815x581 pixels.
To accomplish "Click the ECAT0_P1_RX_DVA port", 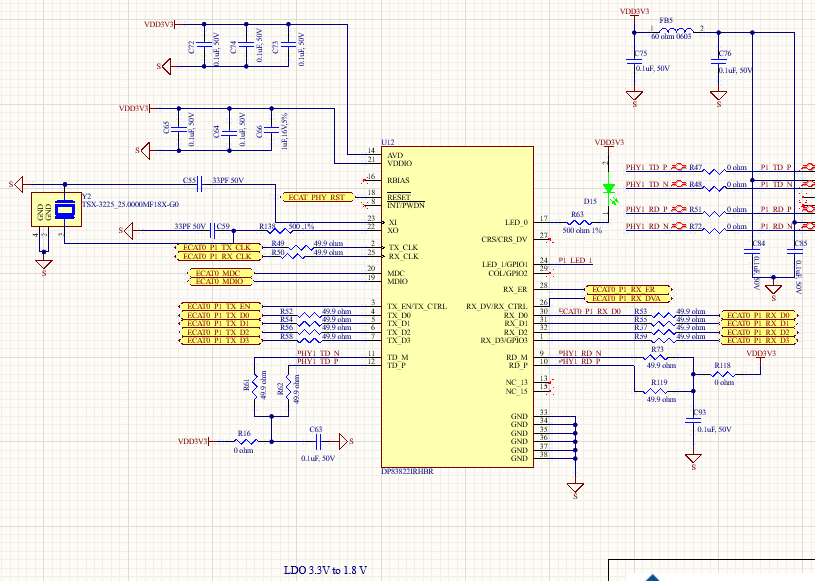I will click(x=629, y=298).
